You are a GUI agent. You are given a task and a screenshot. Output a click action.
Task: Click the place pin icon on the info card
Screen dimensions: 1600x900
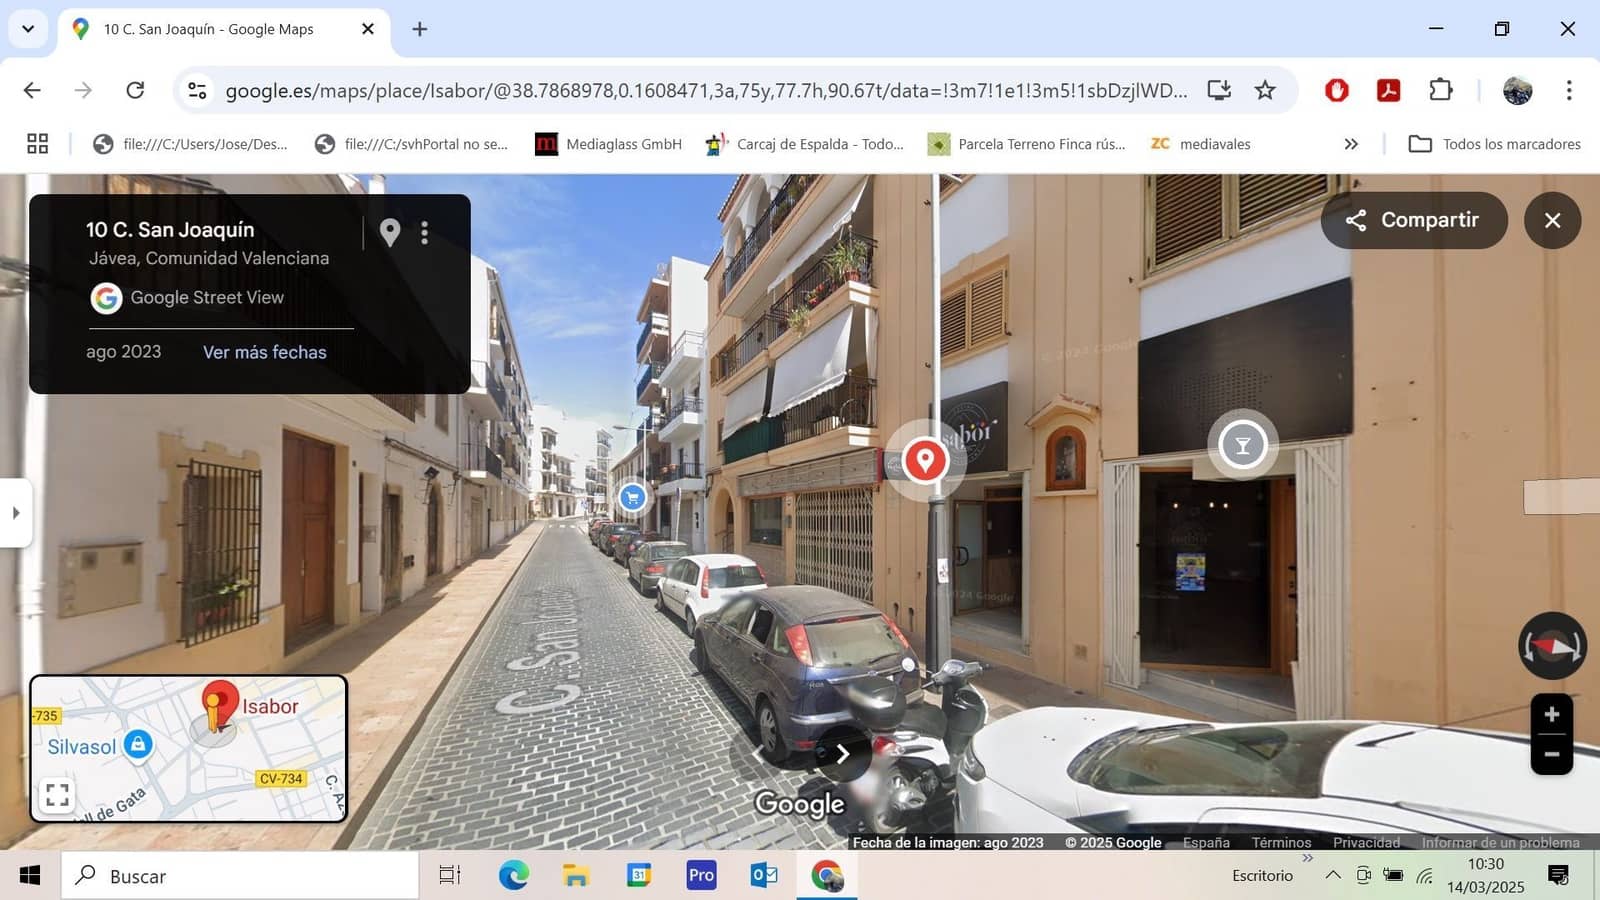(389, 232)
